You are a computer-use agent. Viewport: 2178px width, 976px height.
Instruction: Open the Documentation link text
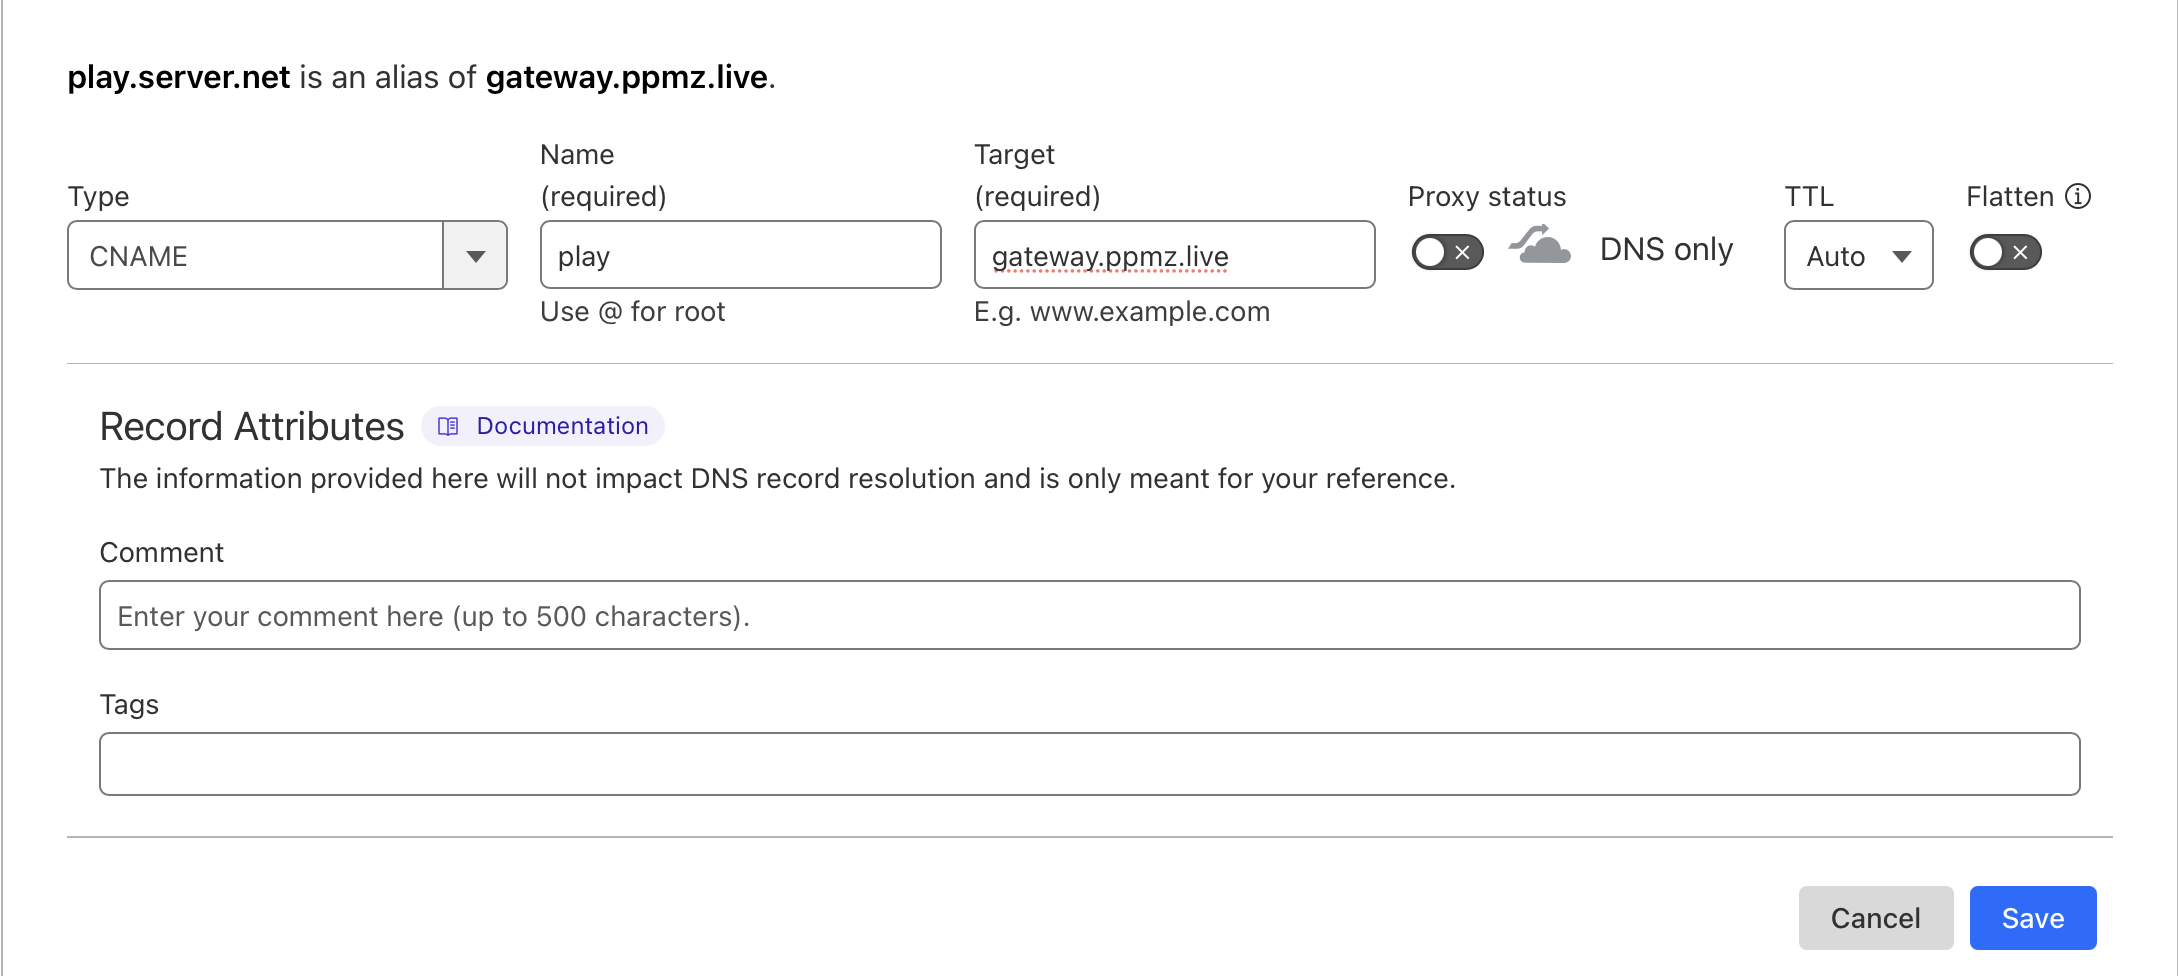[x=562, y=426]
